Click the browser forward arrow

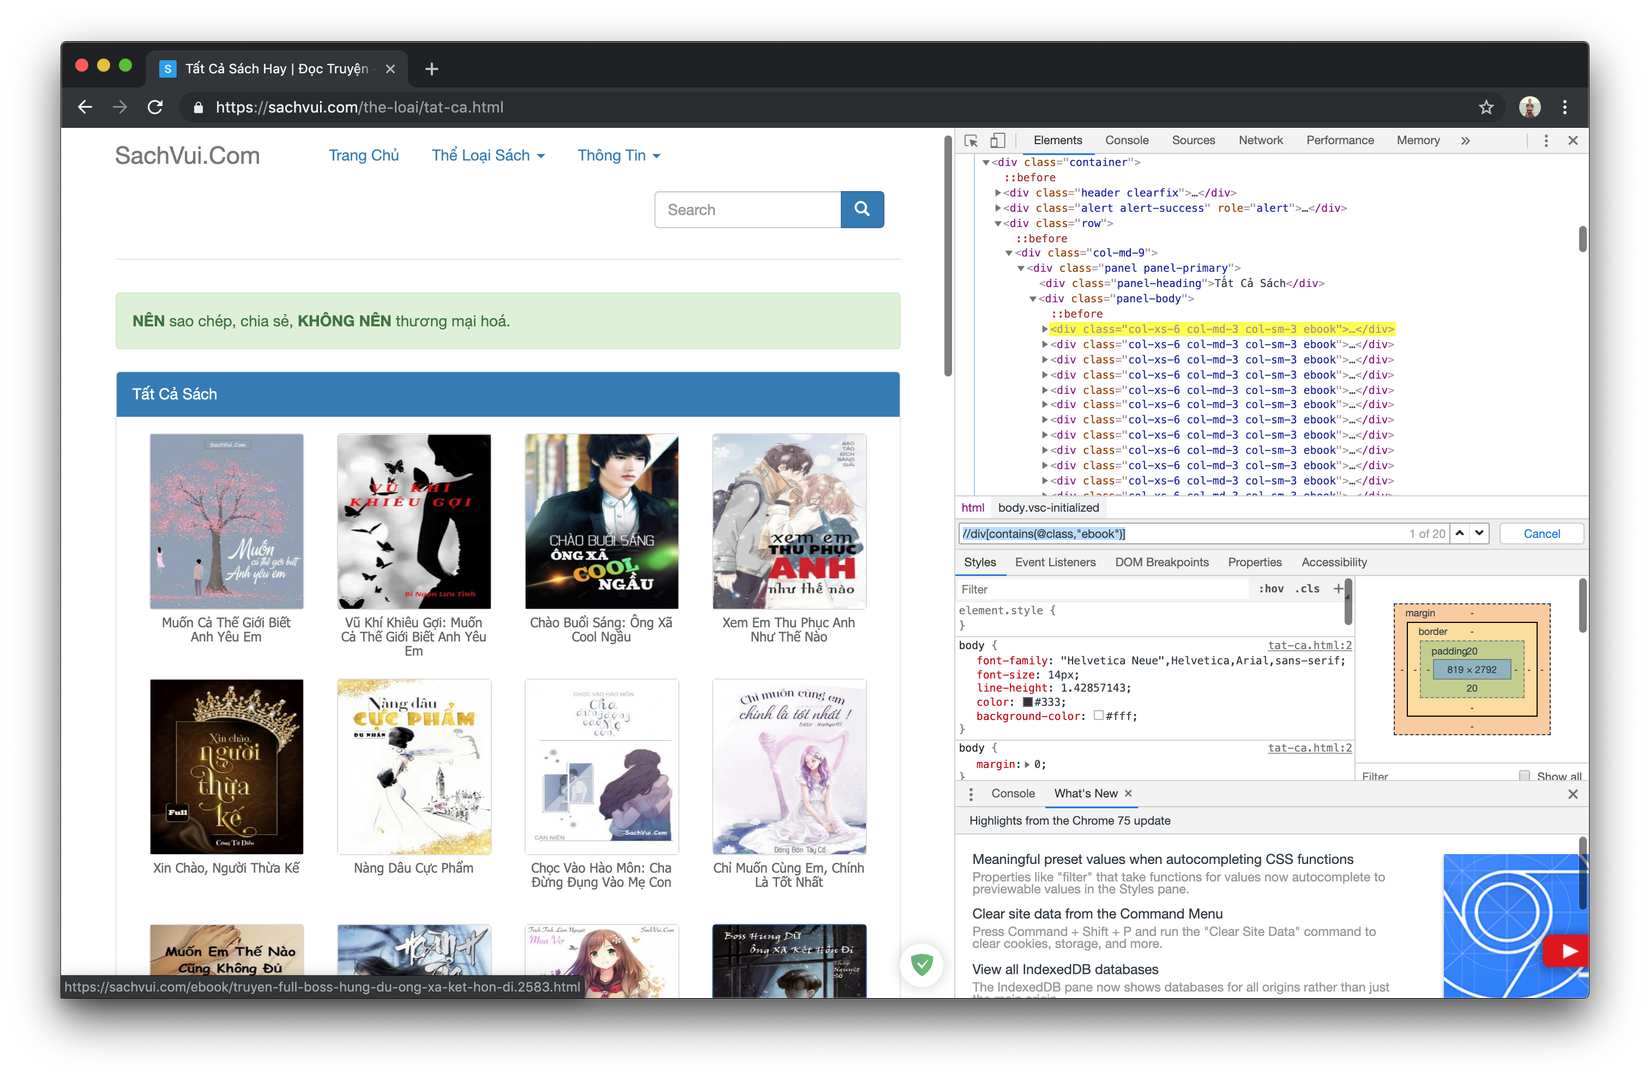click(120, 107)
